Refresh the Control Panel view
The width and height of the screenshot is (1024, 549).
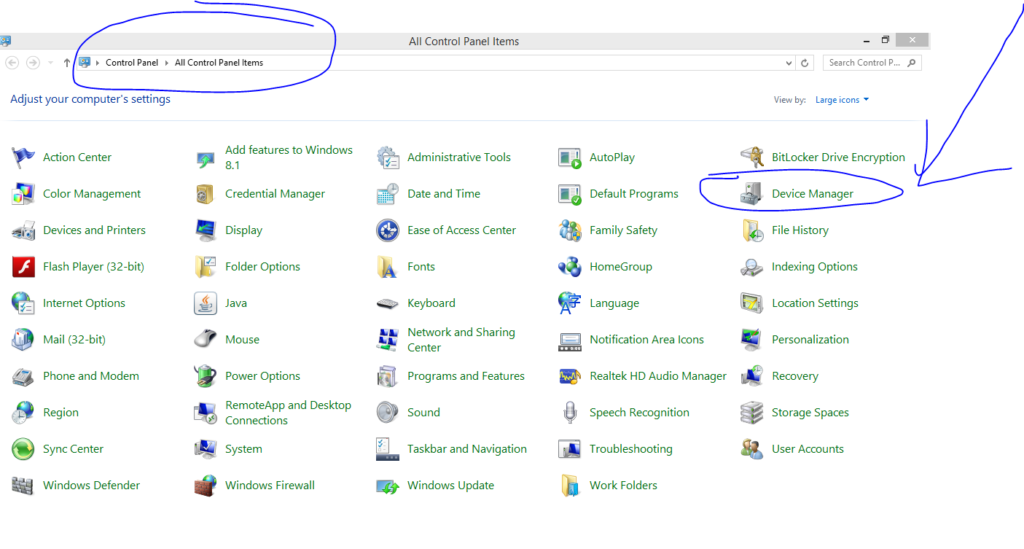[805, 63]
